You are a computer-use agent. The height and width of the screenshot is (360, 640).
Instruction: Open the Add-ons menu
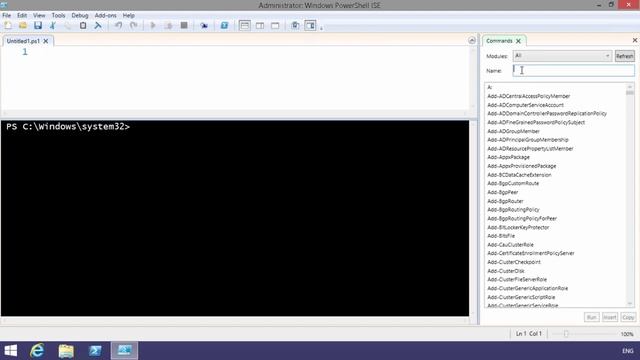pyautogui.click(x=105, y=16)
